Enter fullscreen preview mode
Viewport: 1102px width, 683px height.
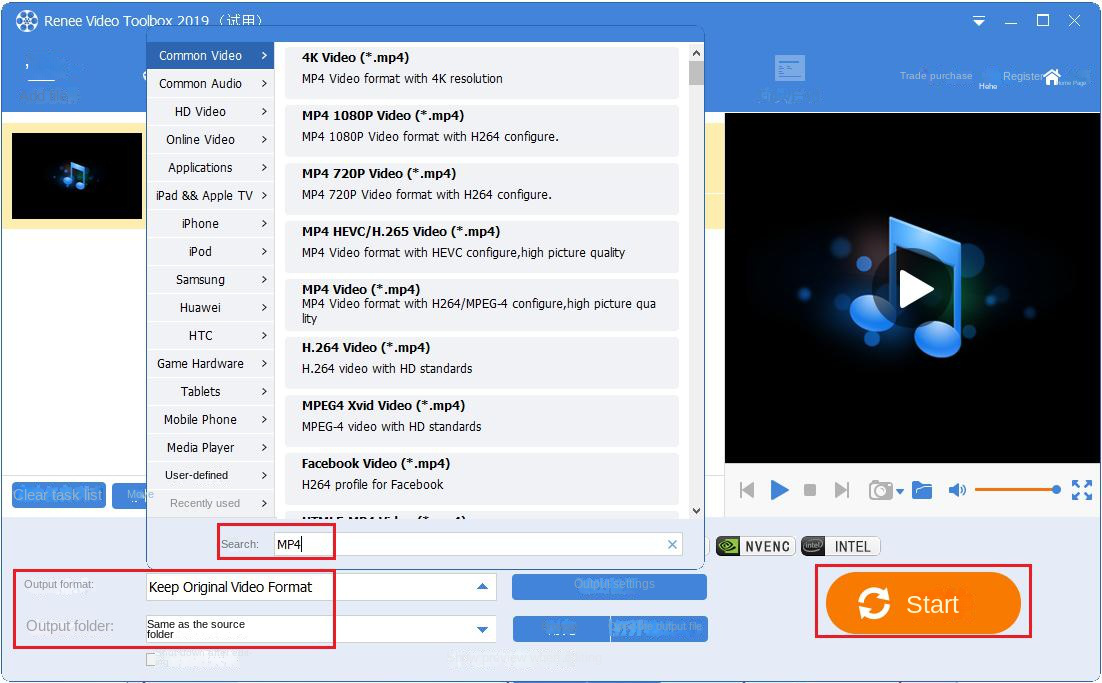(1082, 490)
